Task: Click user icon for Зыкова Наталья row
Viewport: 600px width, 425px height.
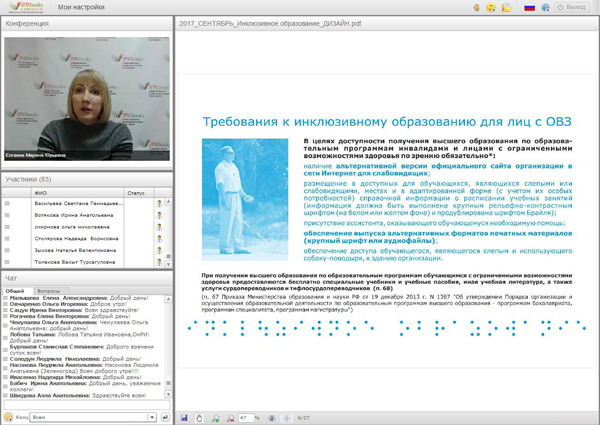Action: coord(159,251)
